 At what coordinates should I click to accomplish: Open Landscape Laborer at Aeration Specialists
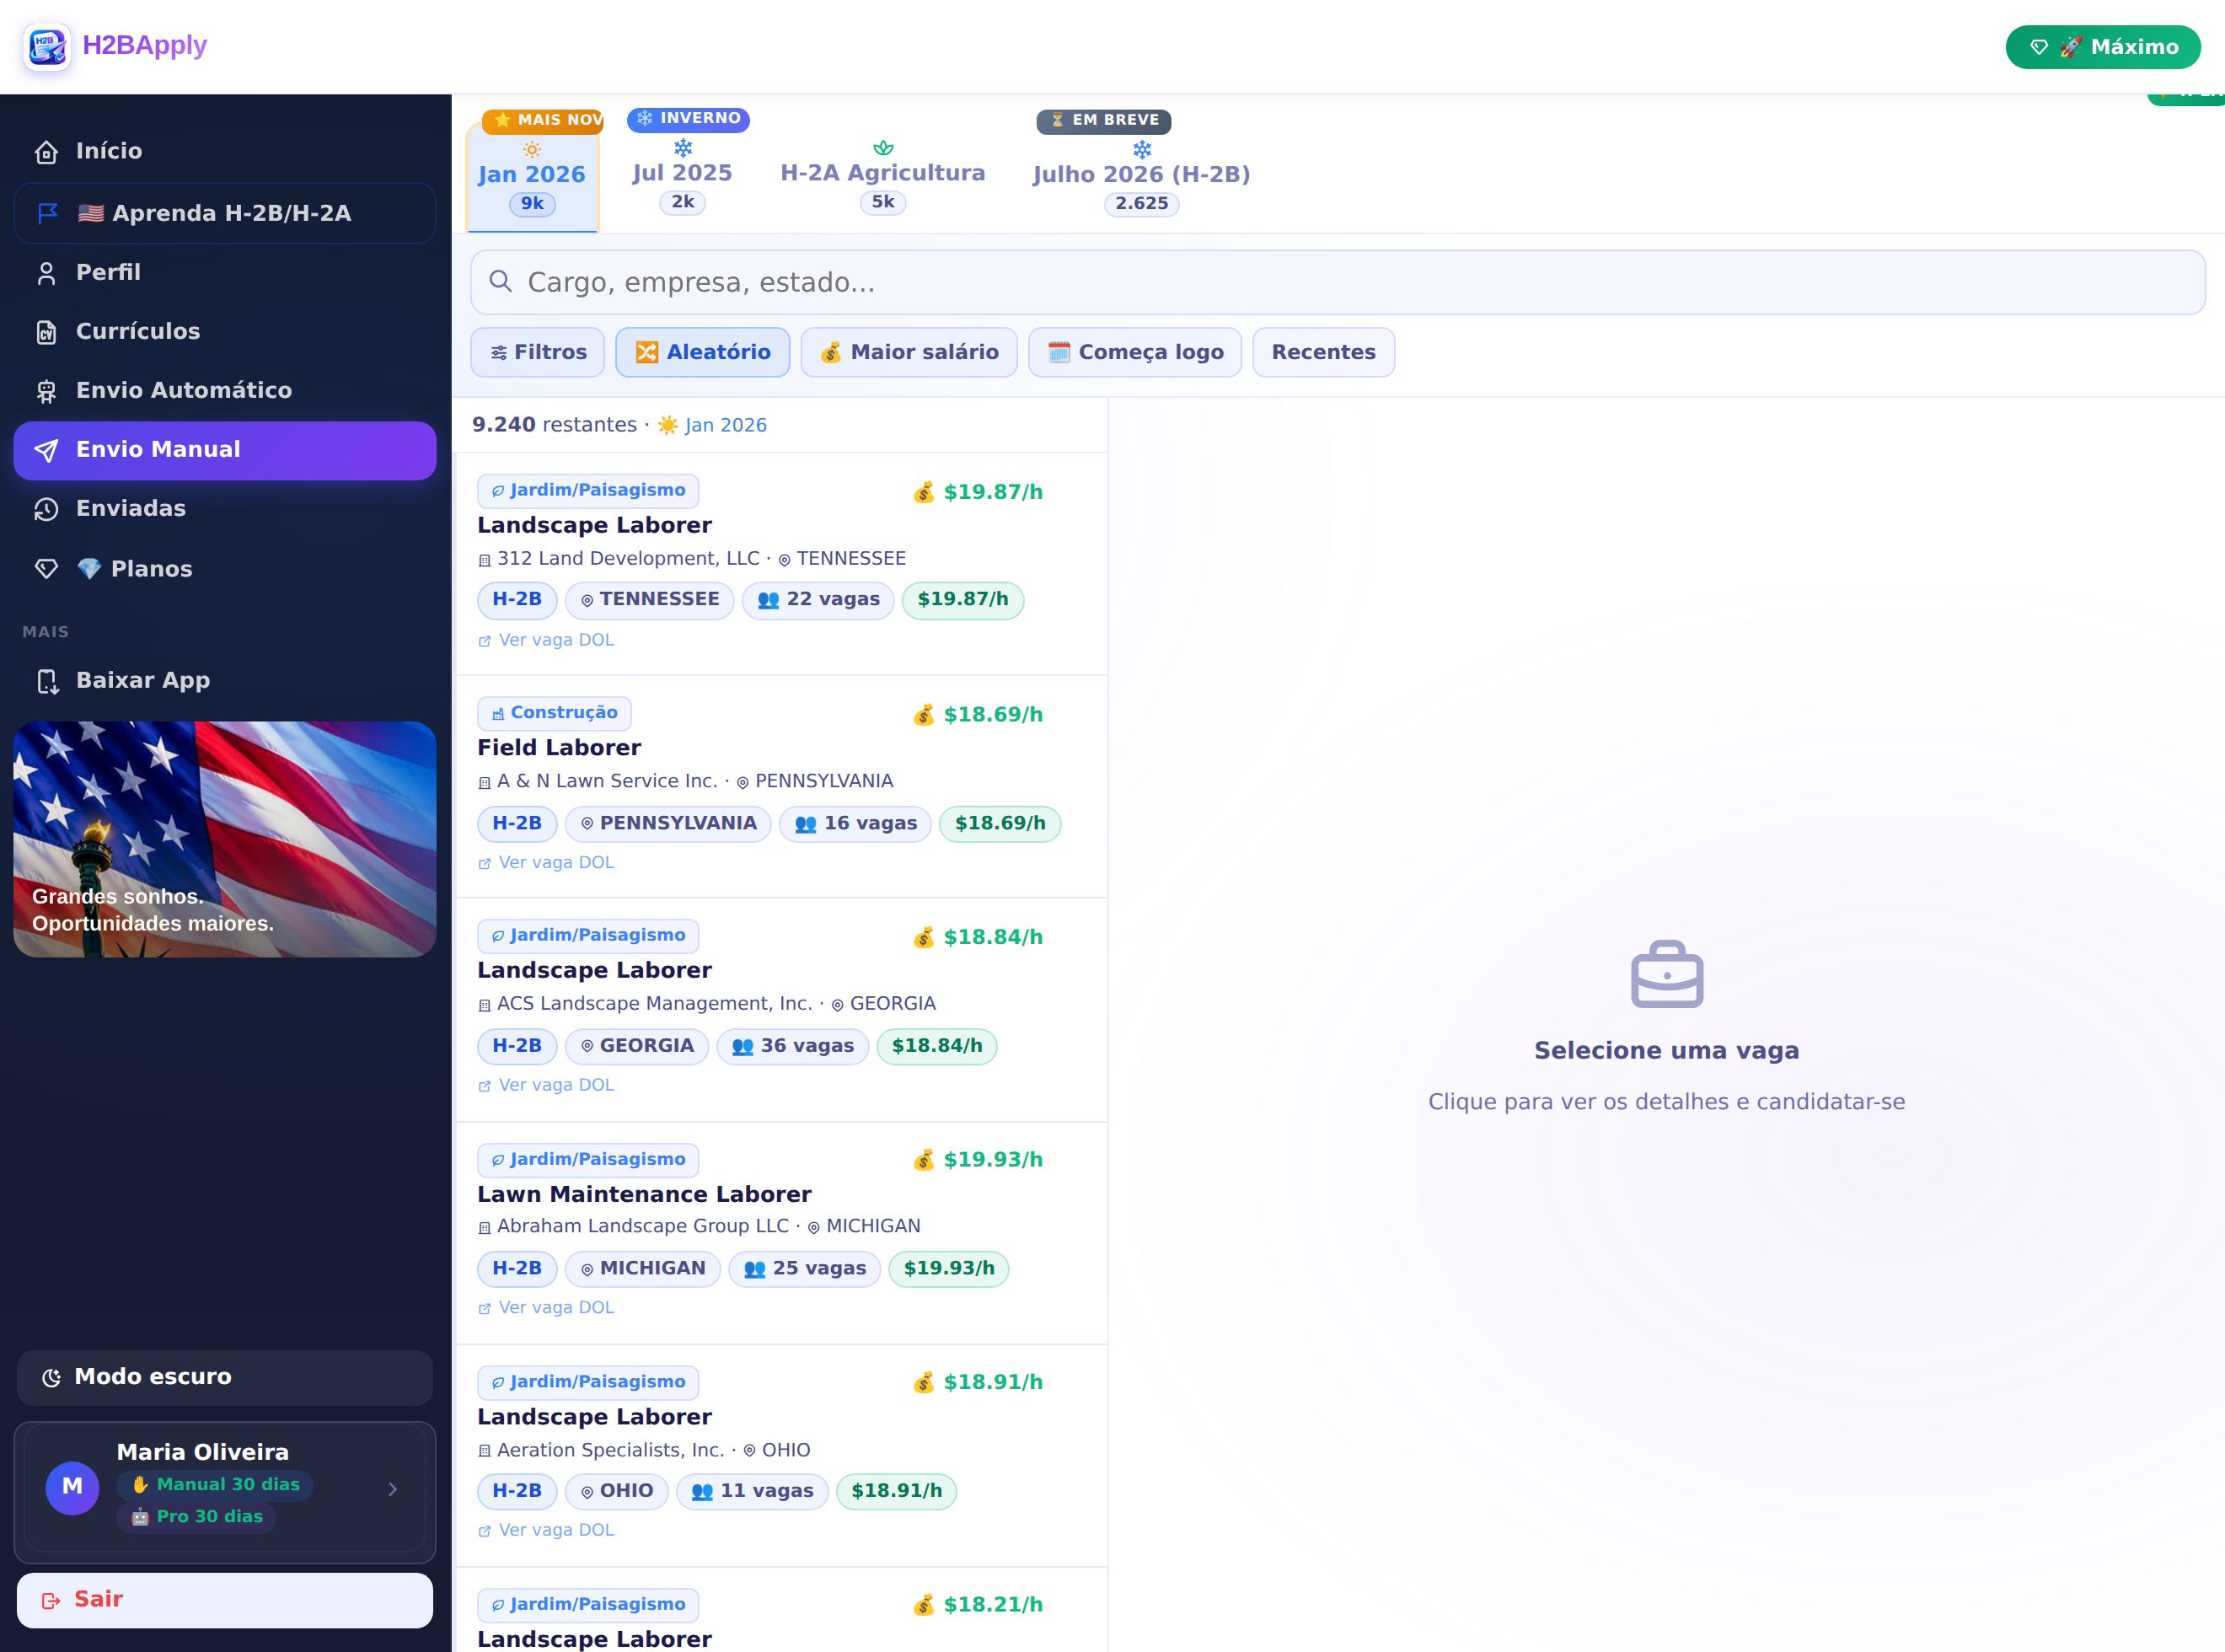781,1456
